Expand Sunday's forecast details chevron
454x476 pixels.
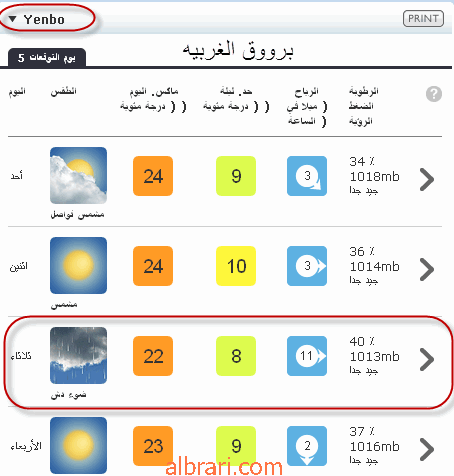tap(427, 179)
